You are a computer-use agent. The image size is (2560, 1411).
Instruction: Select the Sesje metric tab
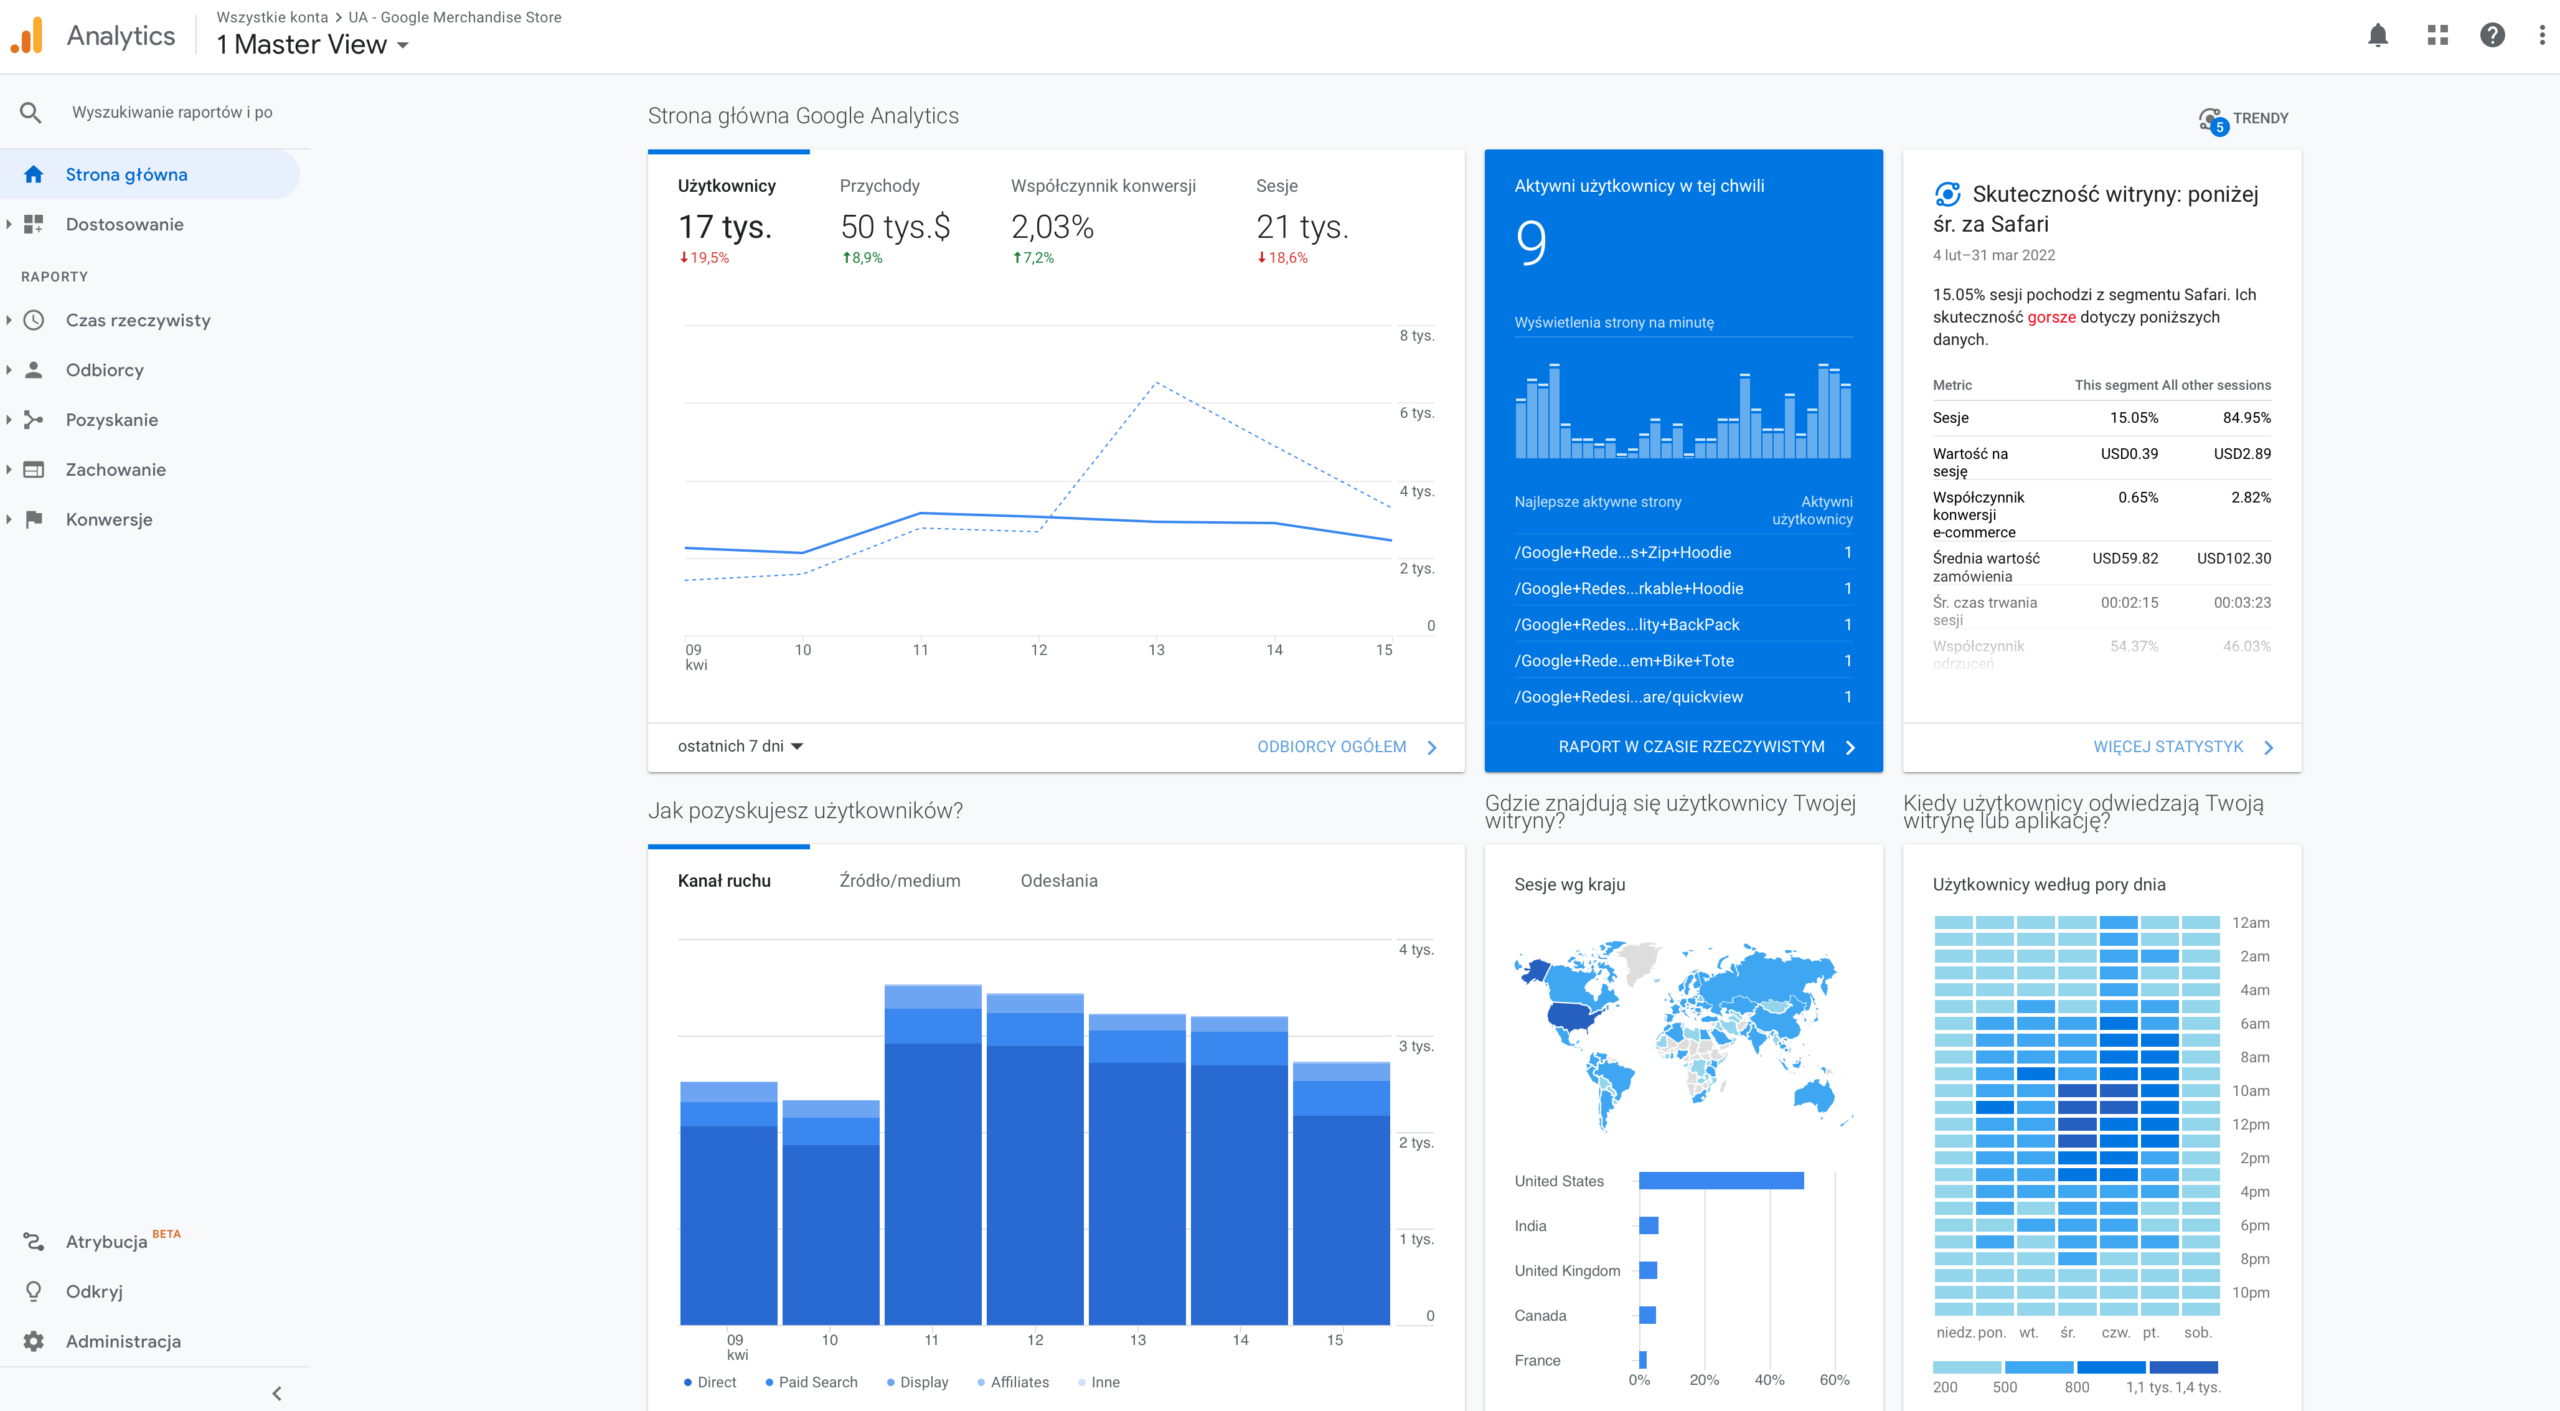coord(1302,220)
